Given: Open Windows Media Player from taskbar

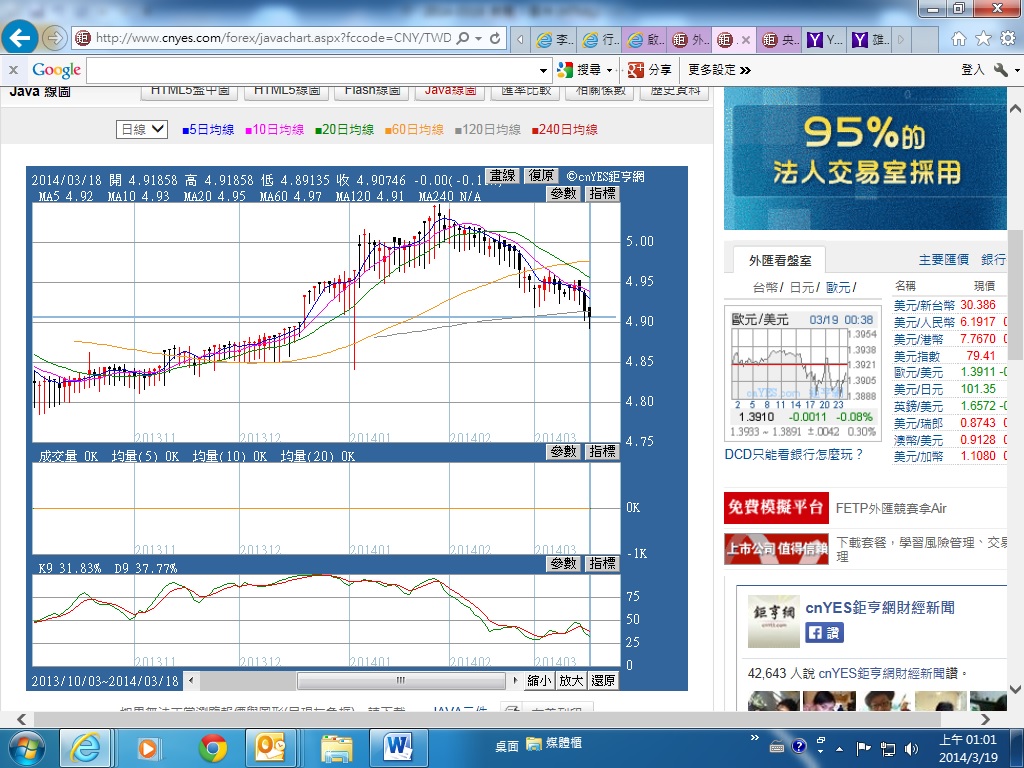Looking at the screenshot, I should click(148, 748).
